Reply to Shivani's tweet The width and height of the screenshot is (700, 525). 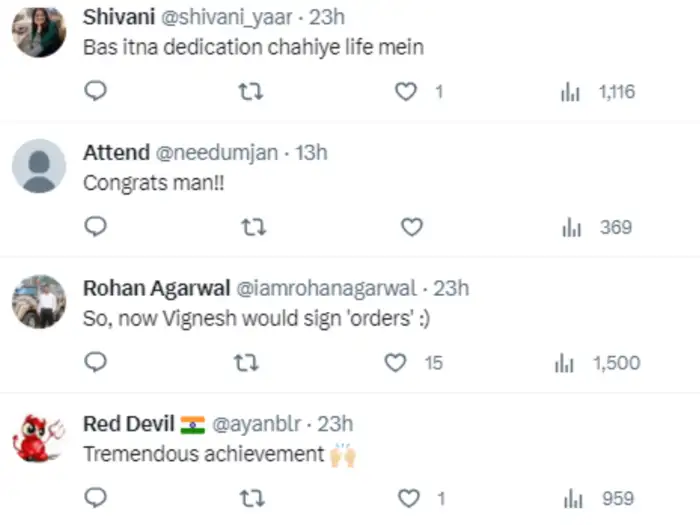(95, 92)
